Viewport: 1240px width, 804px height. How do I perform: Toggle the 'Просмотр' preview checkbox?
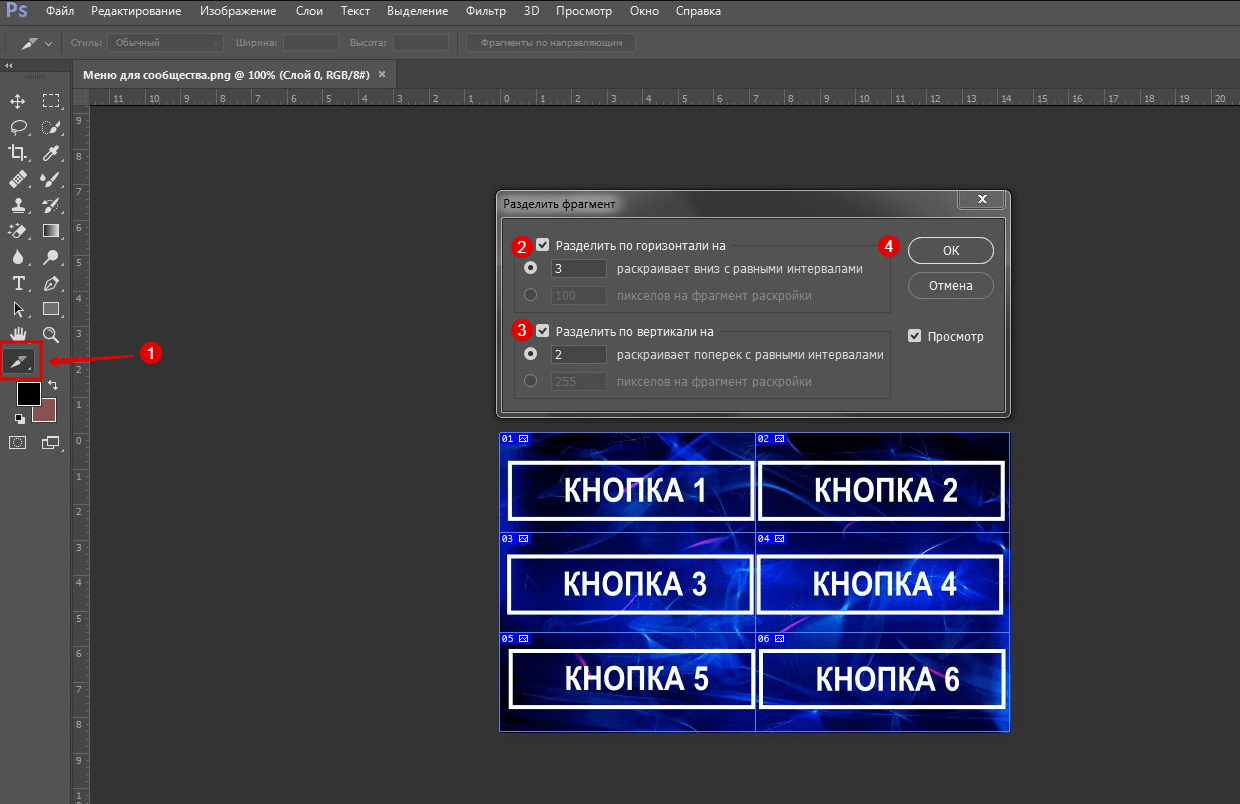click(x=915, y=336)
